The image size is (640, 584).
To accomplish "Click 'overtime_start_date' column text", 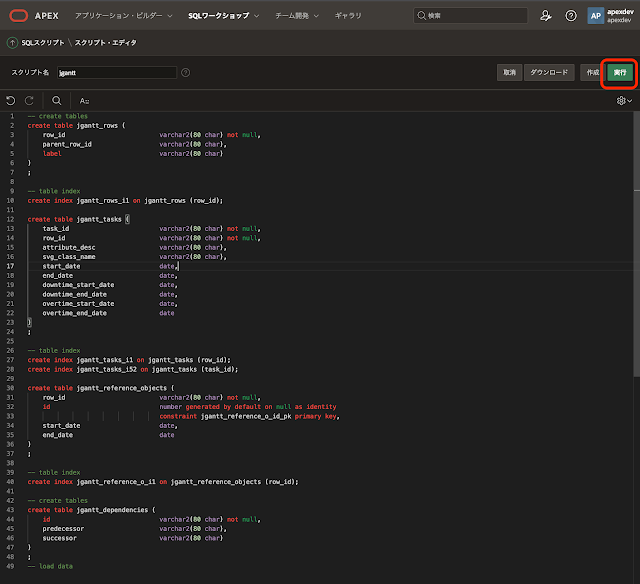I will (78, 304).
